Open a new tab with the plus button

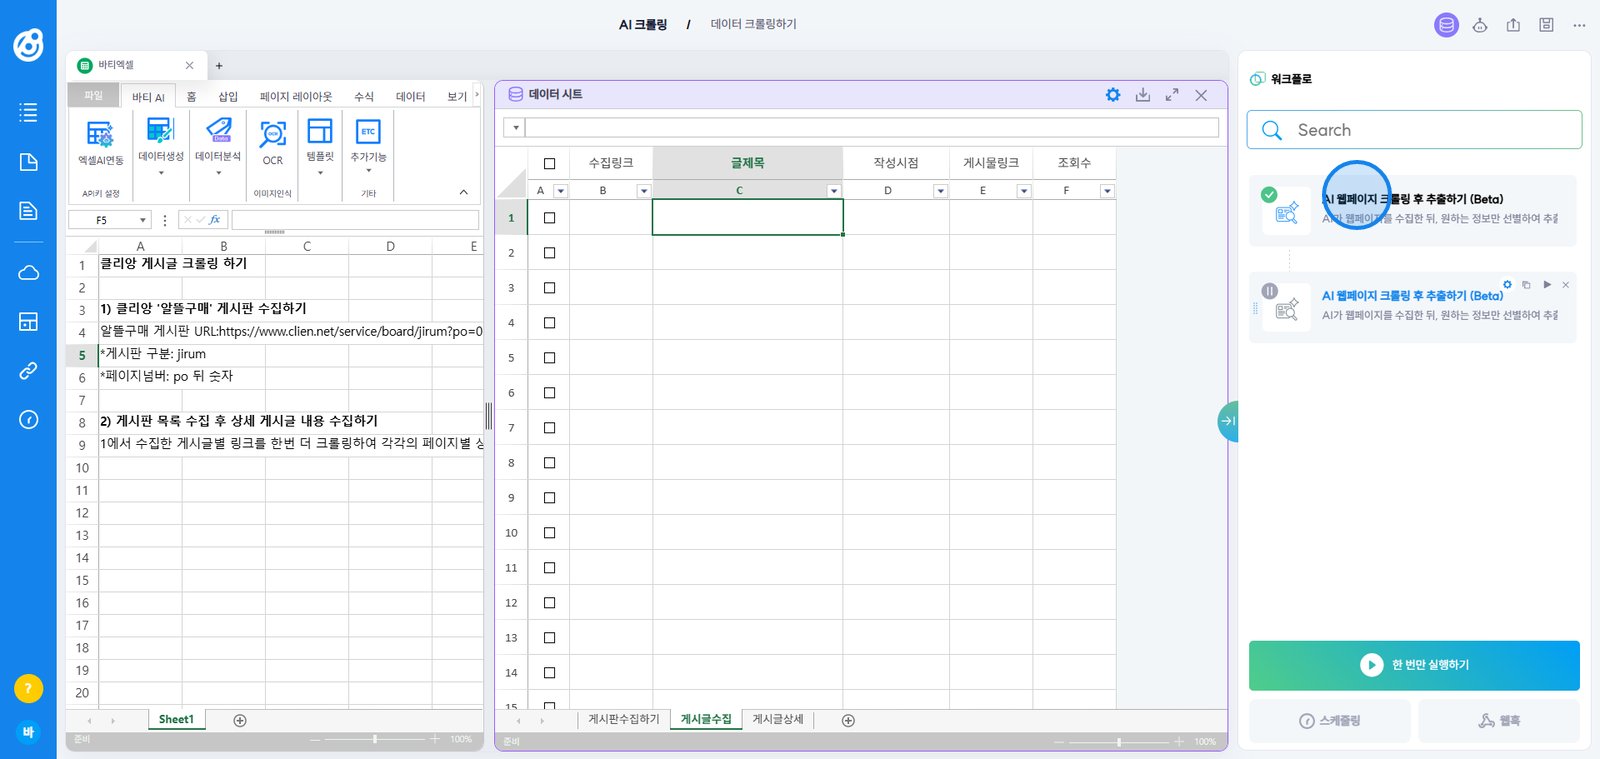[x=219, y=66]
